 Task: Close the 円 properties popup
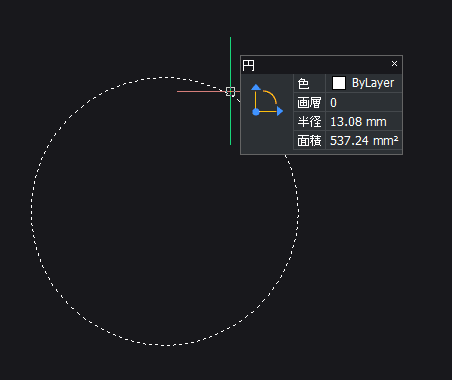tap(394, 64)
